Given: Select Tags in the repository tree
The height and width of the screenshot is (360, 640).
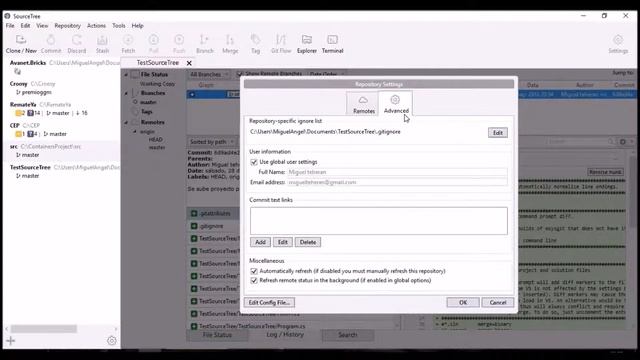Looking at the screenshot, I should pos(147,112).
